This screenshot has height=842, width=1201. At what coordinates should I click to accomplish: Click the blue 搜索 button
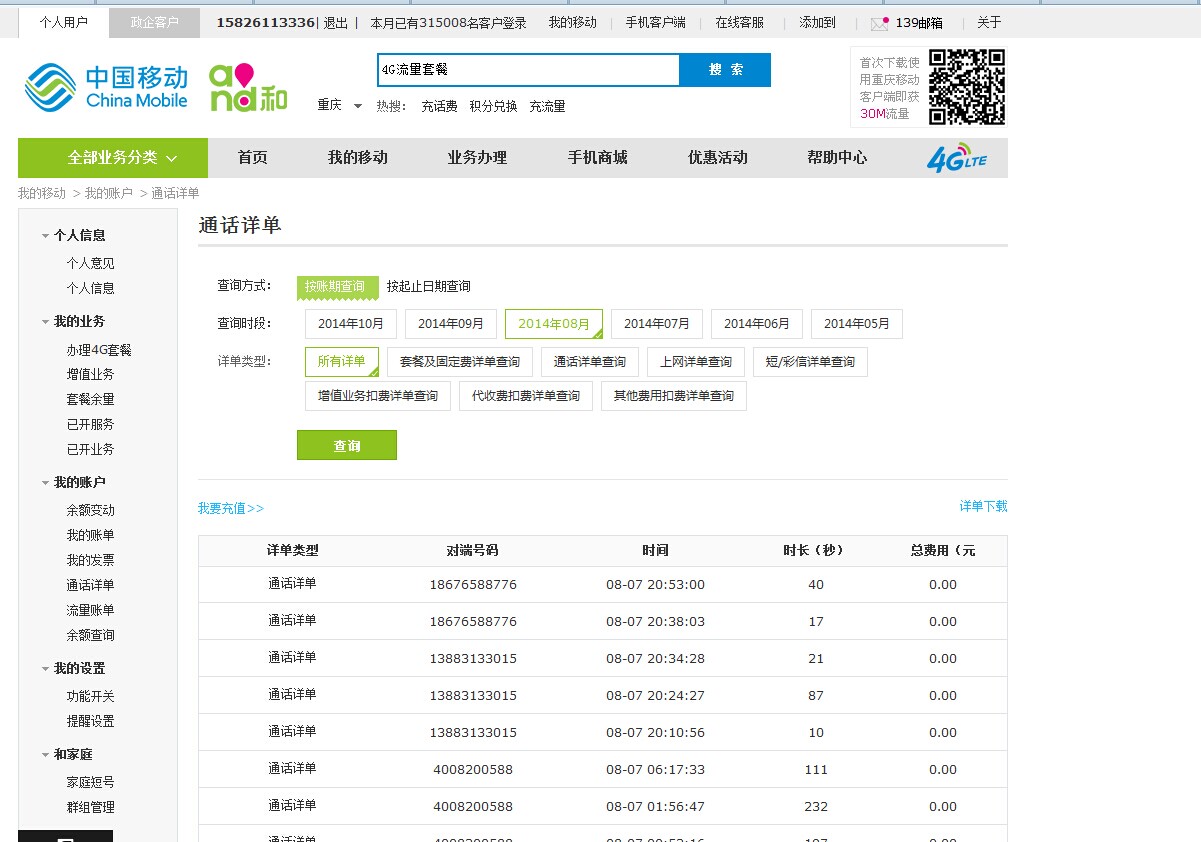725,70
